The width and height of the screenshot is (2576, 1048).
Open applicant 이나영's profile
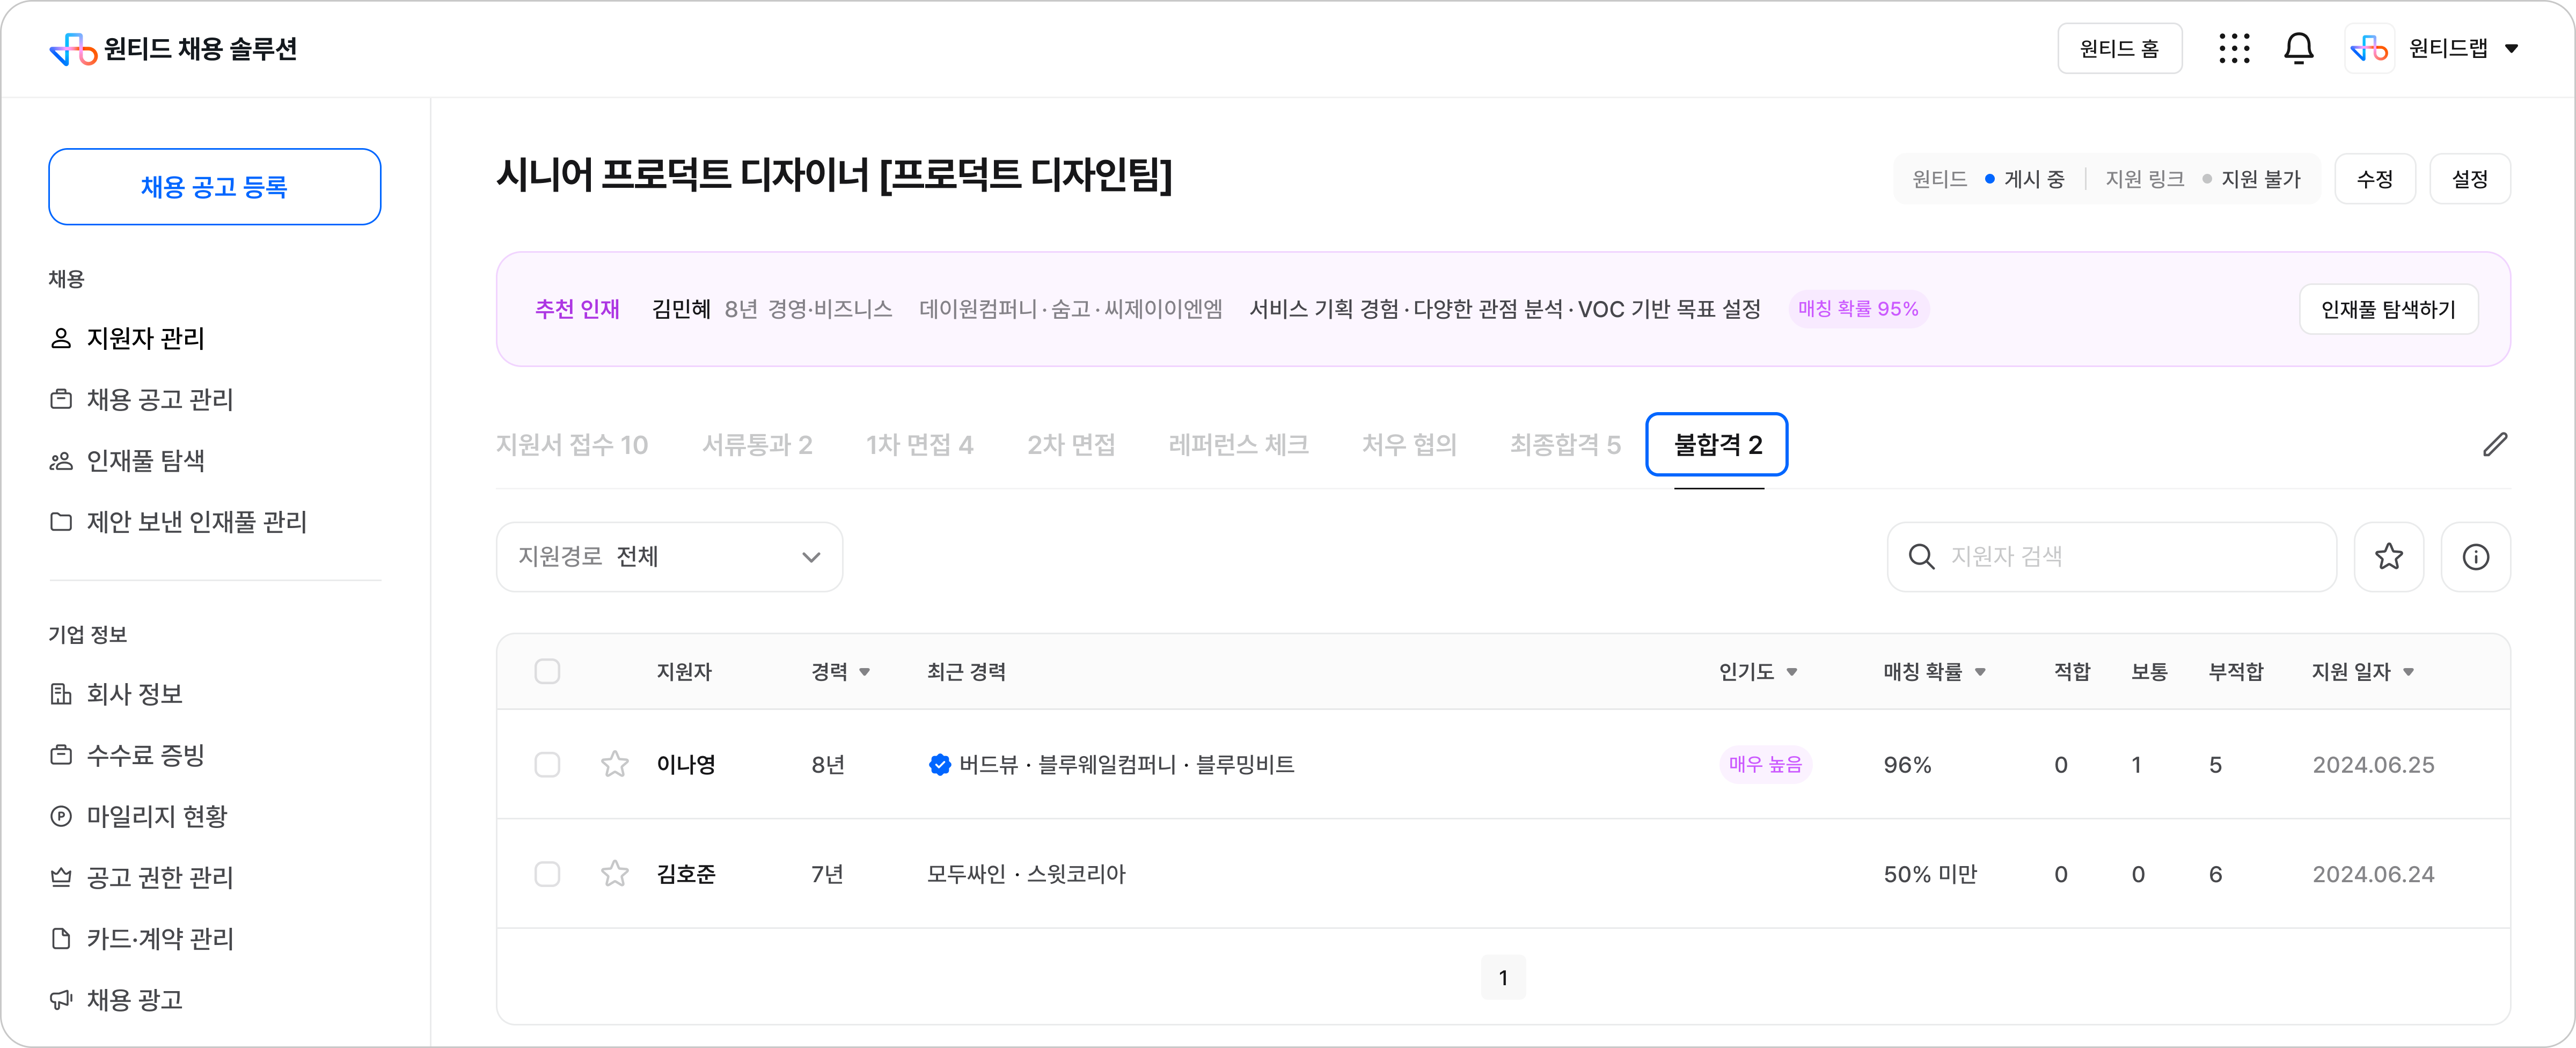click(x=686, y=765)
